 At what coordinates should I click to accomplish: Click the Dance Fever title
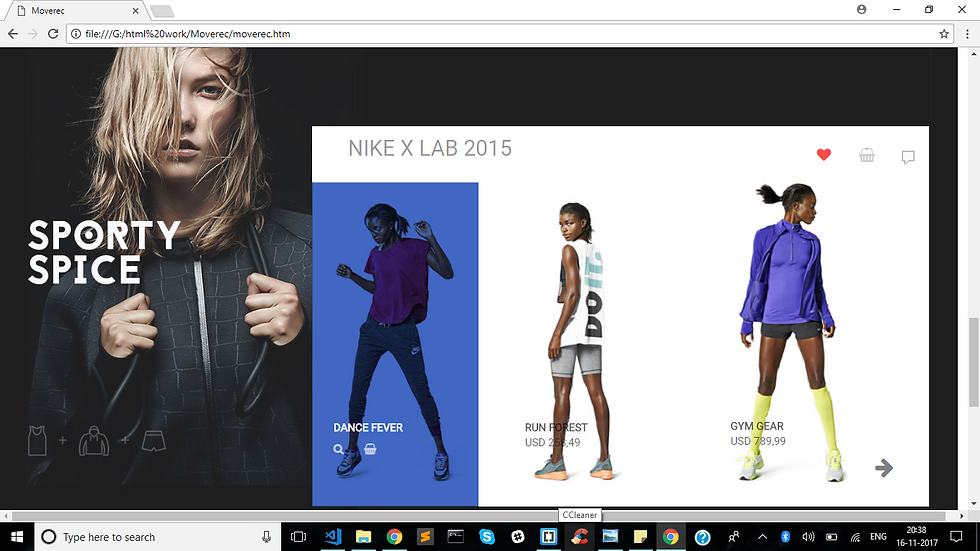pos(368,428)
